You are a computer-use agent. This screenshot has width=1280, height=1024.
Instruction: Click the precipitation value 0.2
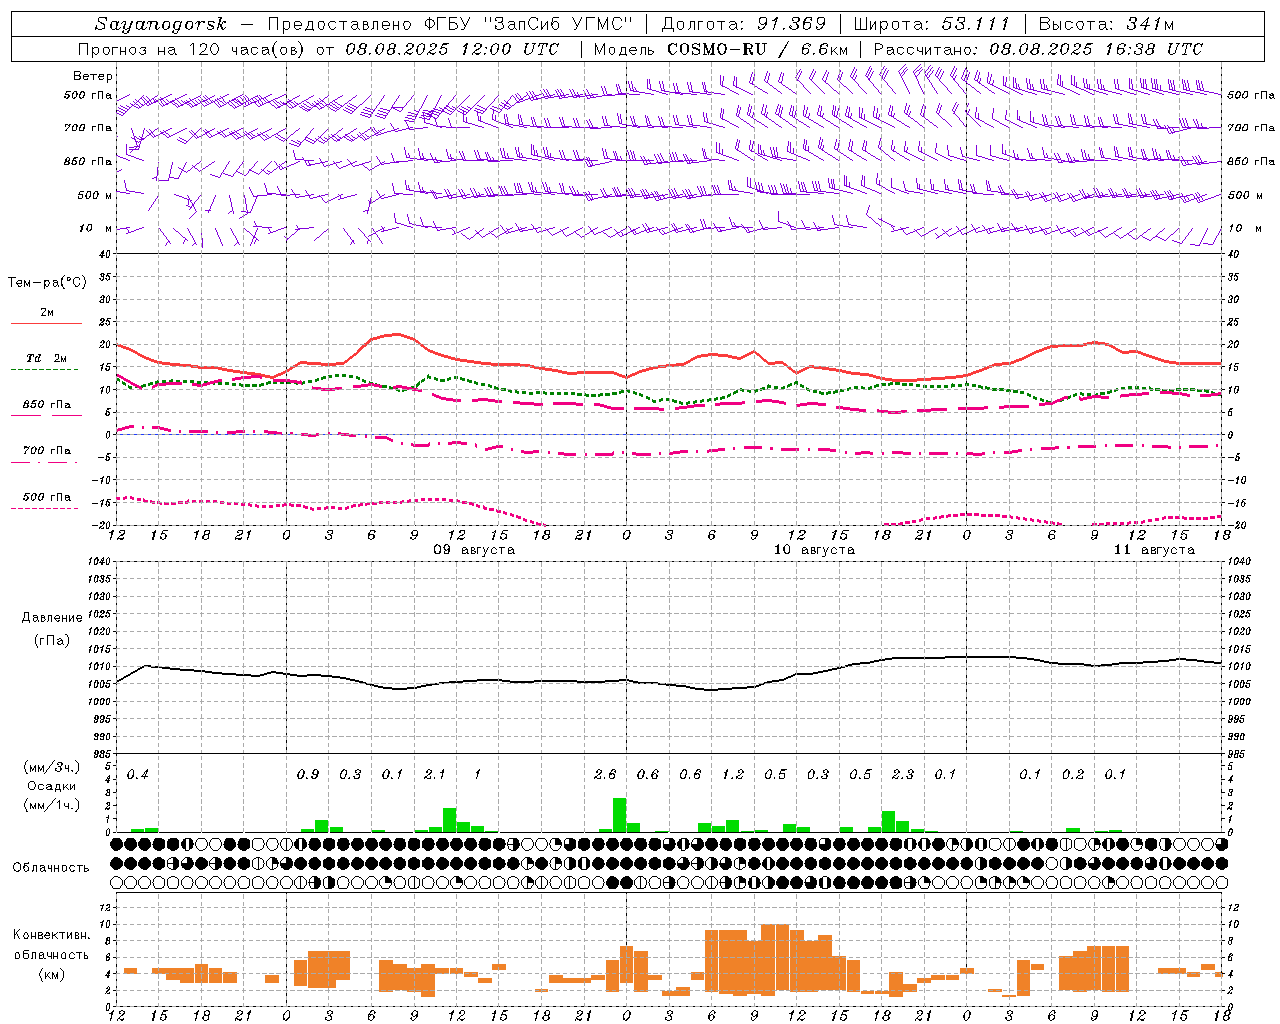(x=1073, y=775)
